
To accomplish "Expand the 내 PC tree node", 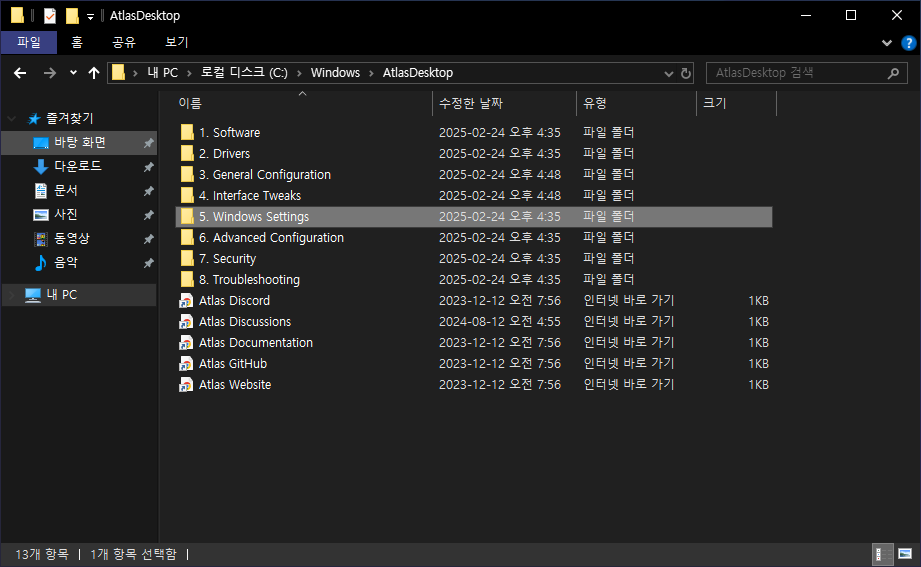I will click(x=12, y=295).
